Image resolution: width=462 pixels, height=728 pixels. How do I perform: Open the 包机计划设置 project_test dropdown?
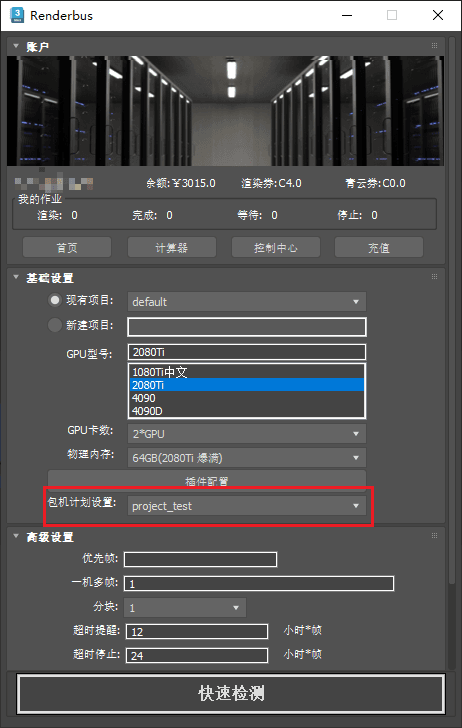pyautogui.click(x=247, y=506)
